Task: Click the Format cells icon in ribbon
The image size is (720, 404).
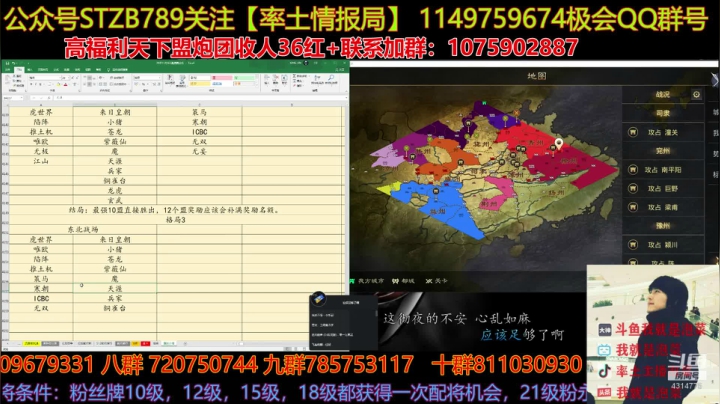Action: coord(284,79)
